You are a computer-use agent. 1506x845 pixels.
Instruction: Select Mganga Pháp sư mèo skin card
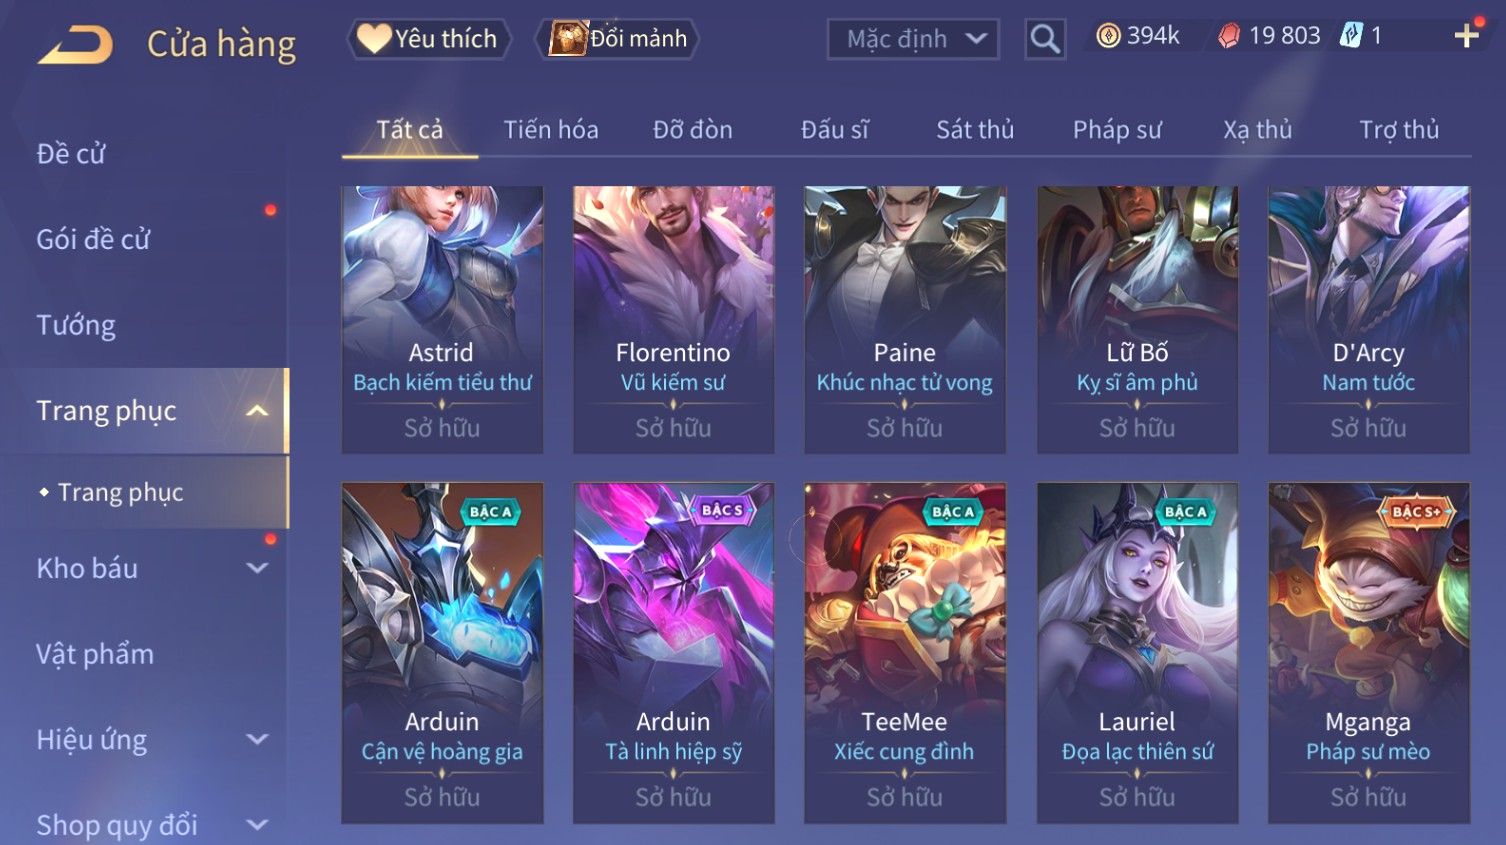[x=1368, y=653]
